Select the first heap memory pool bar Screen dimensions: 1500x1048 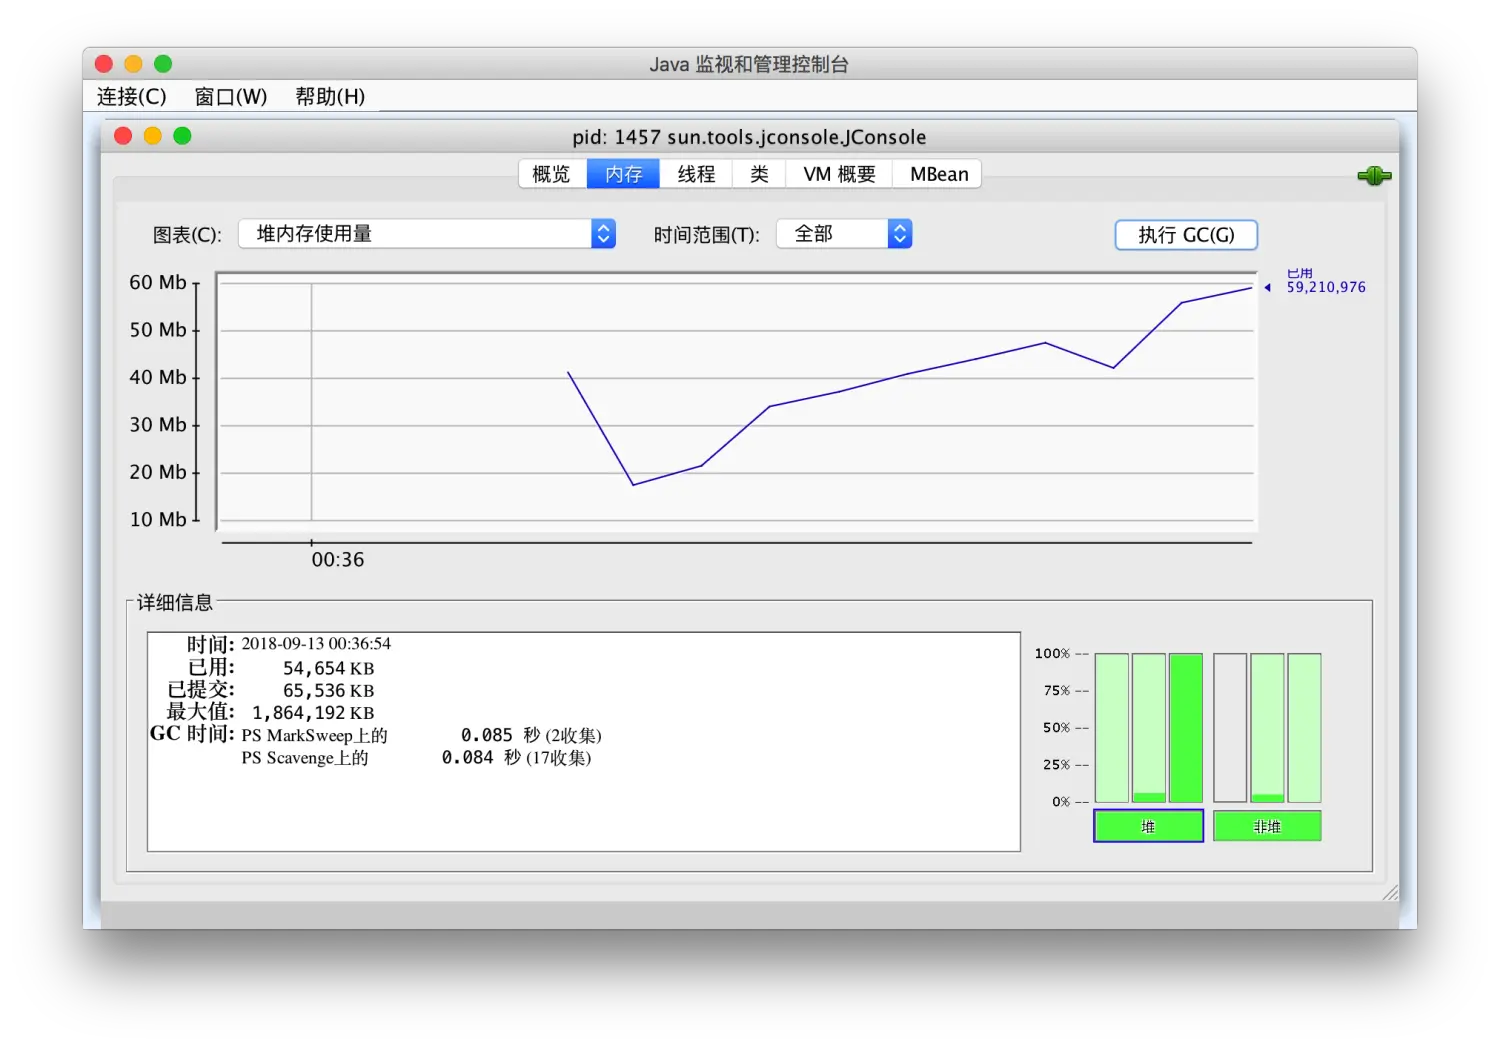click(1111, 727)
